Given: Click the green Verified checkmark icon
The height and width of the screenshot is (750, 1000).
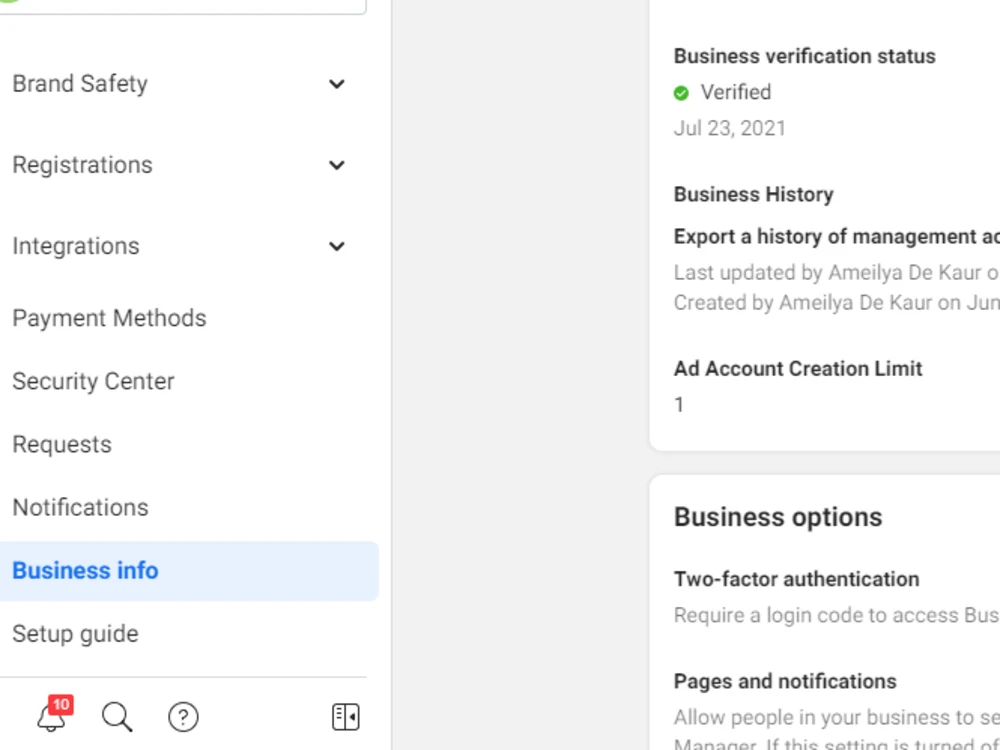Looking at the screenshot, I should click(681, 93).
